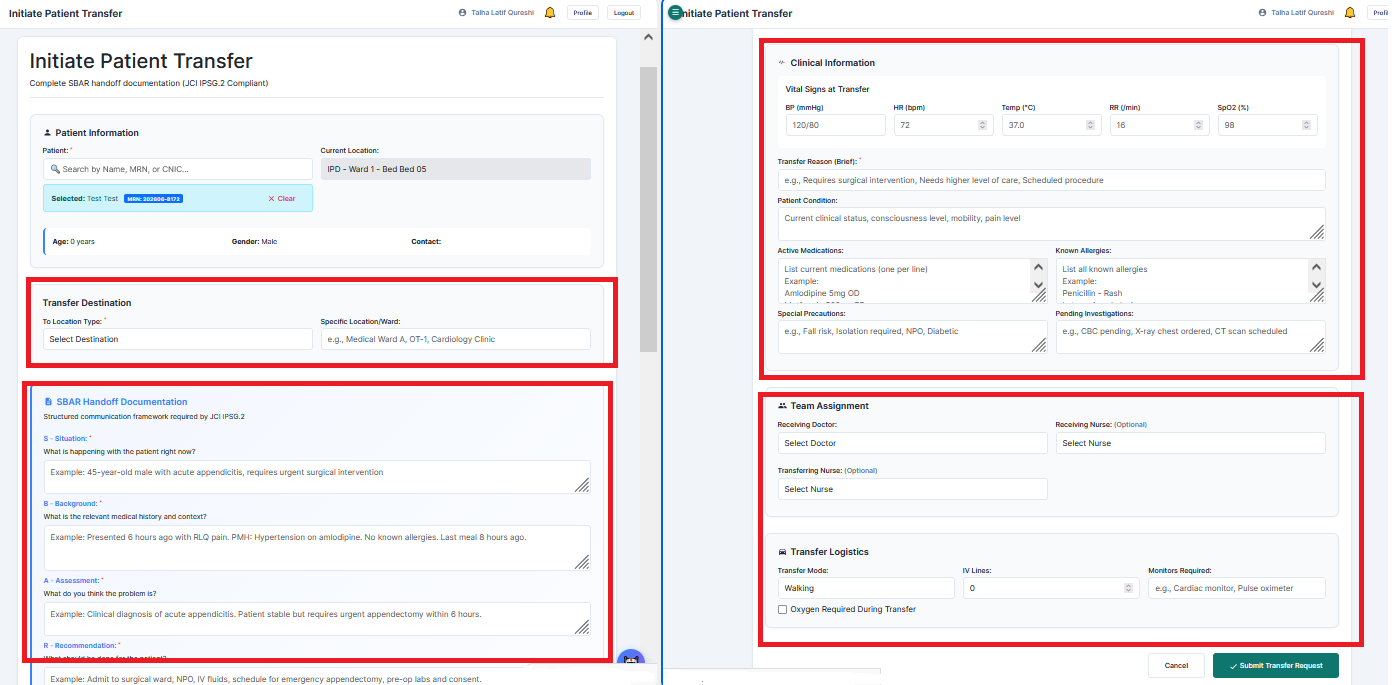Viewport: 1397px width, 685px height.
Task: Click Logout in the header
Action: click(x=624, y=13)
